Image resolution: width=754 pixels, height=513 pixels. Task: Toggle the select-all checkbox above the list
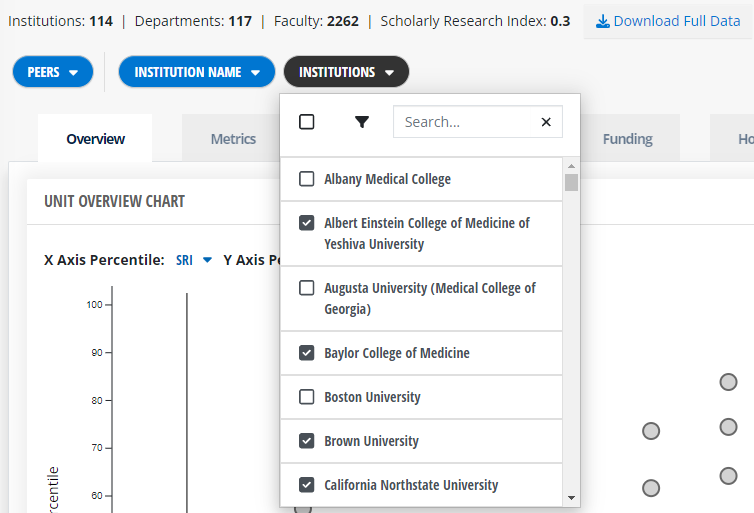coord(307,122)
